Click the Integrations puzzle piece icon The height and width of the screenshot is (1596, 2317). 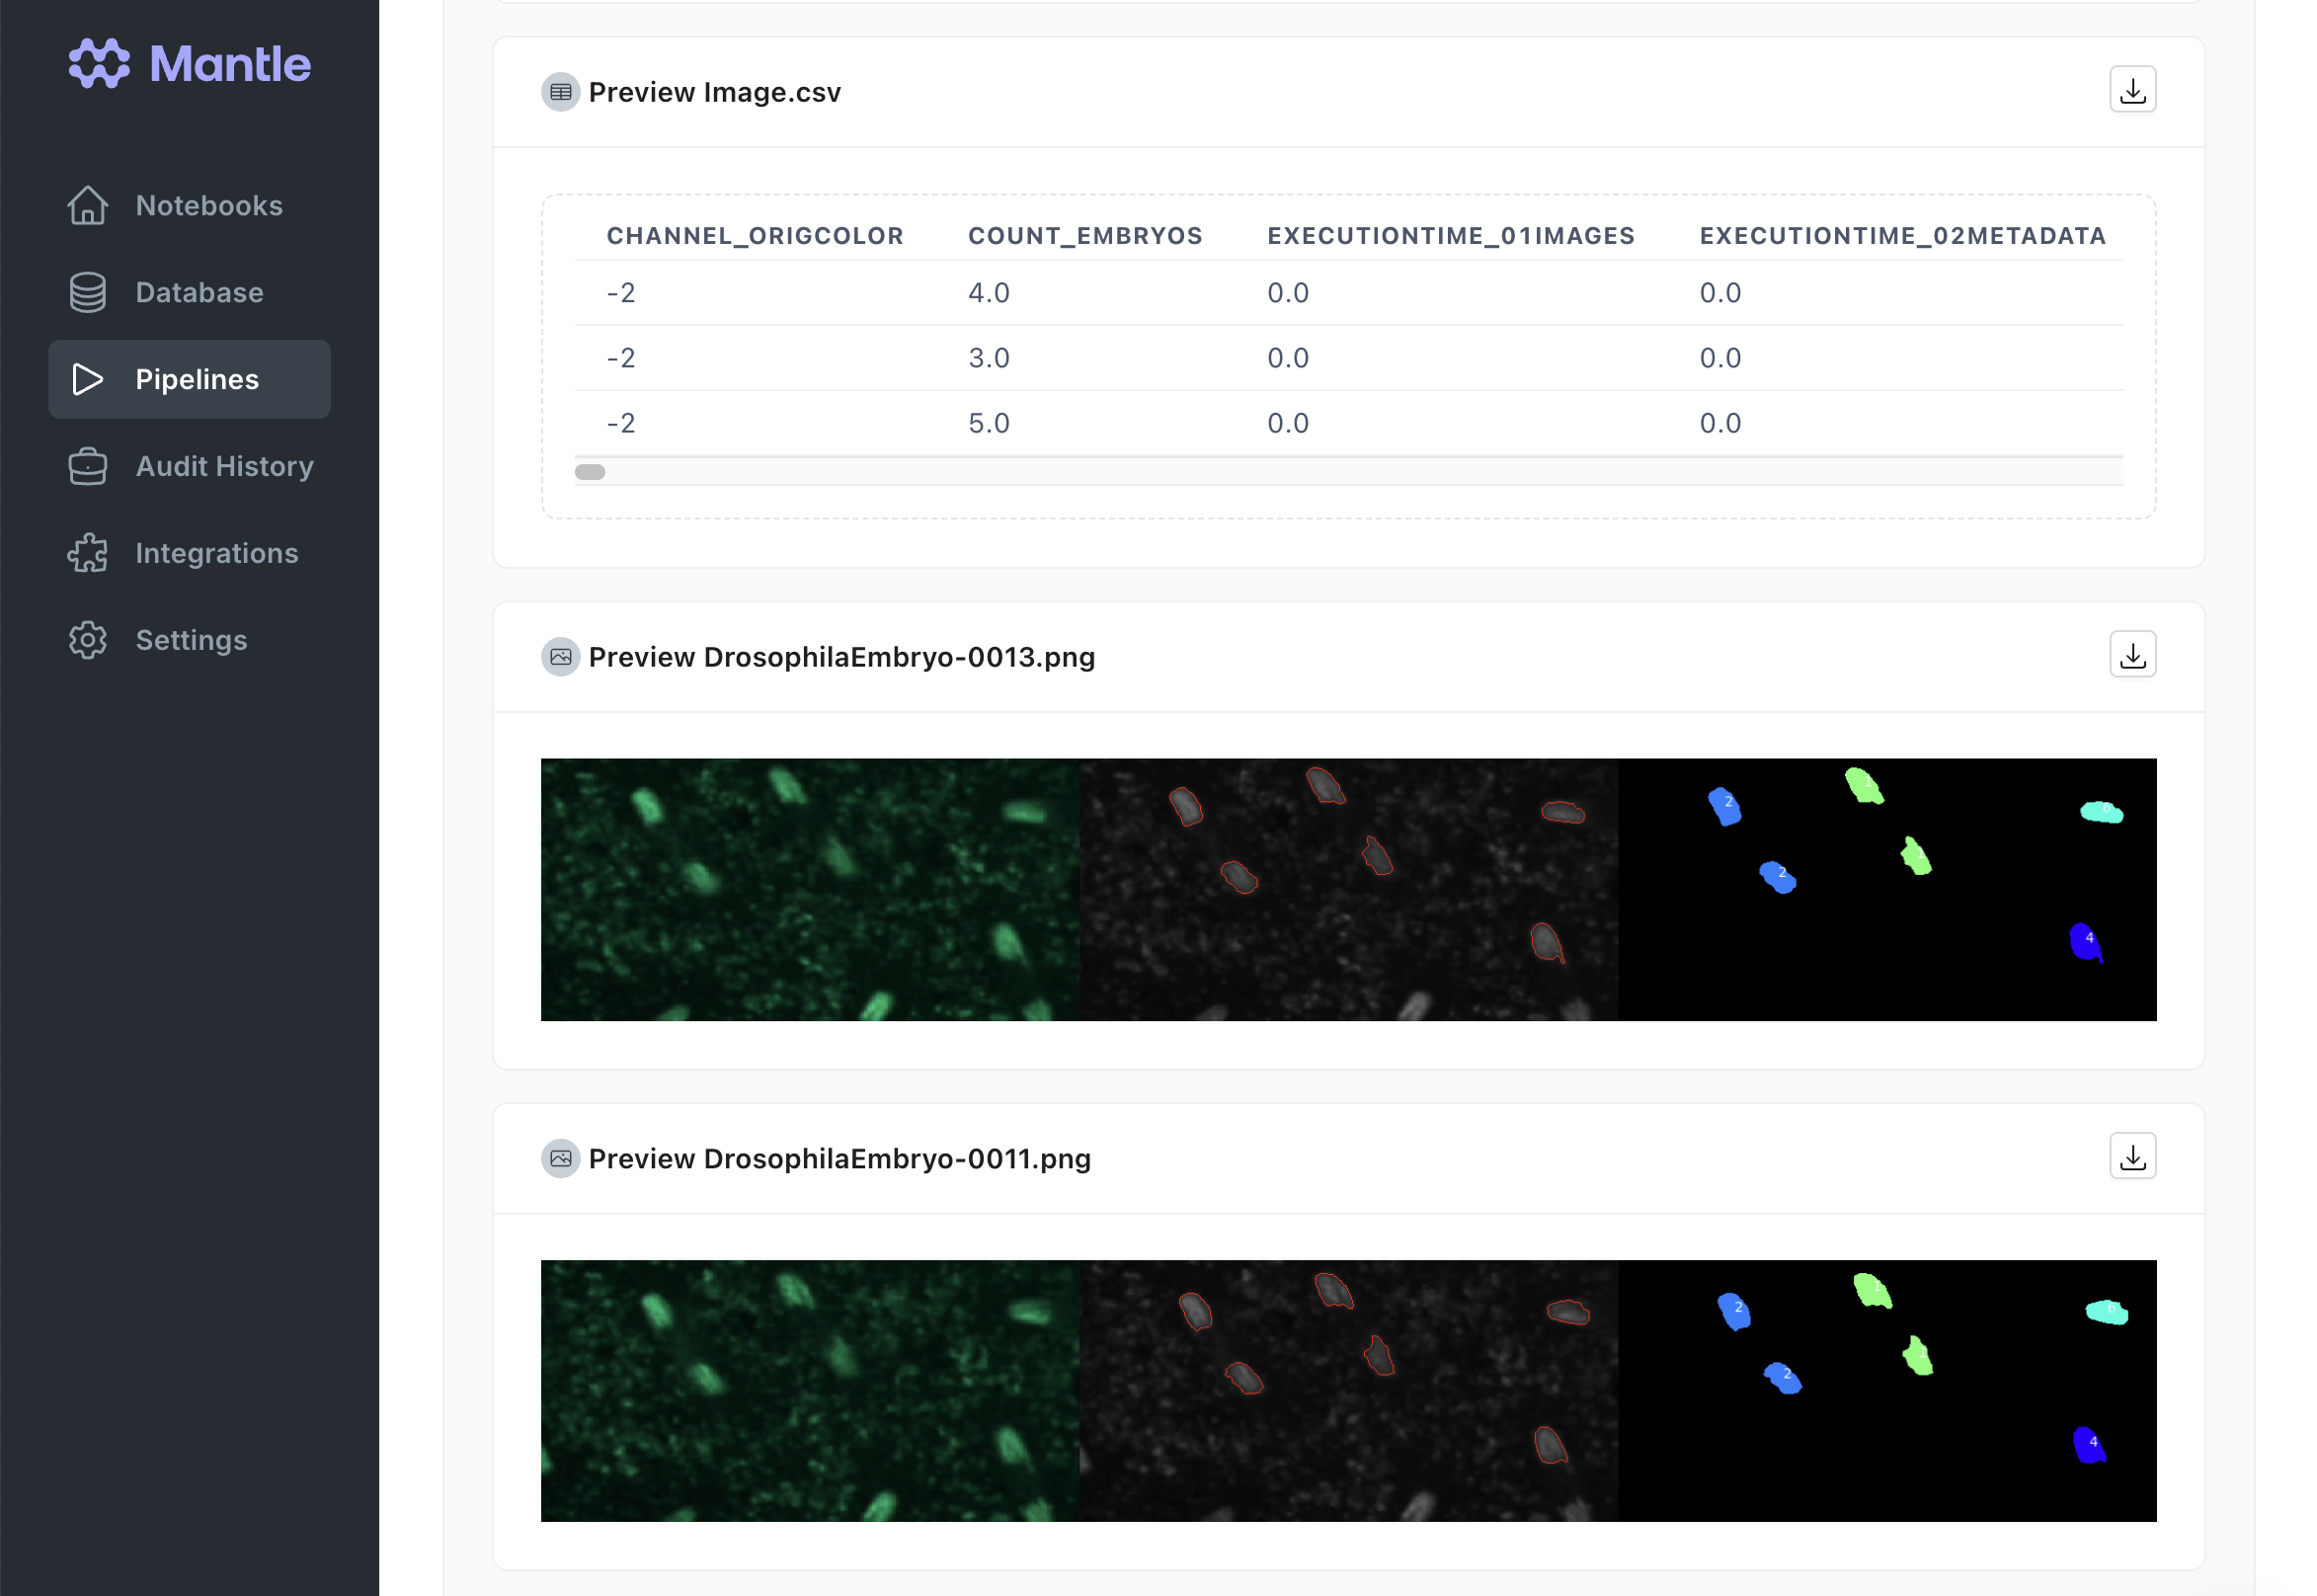tap(88, 554)
